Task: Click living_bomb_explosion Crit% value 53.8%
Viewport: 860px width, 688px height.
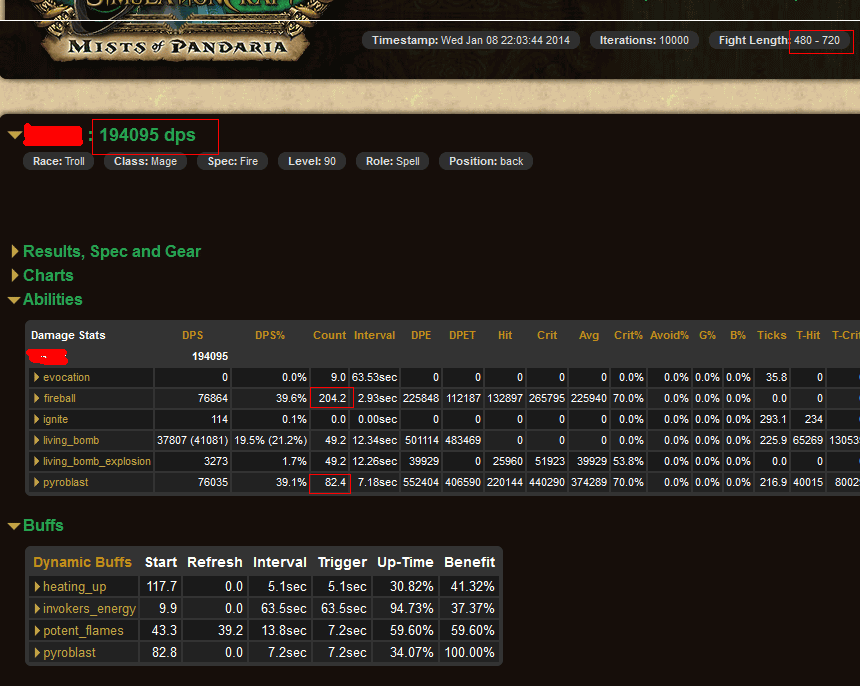Action: 628,461
